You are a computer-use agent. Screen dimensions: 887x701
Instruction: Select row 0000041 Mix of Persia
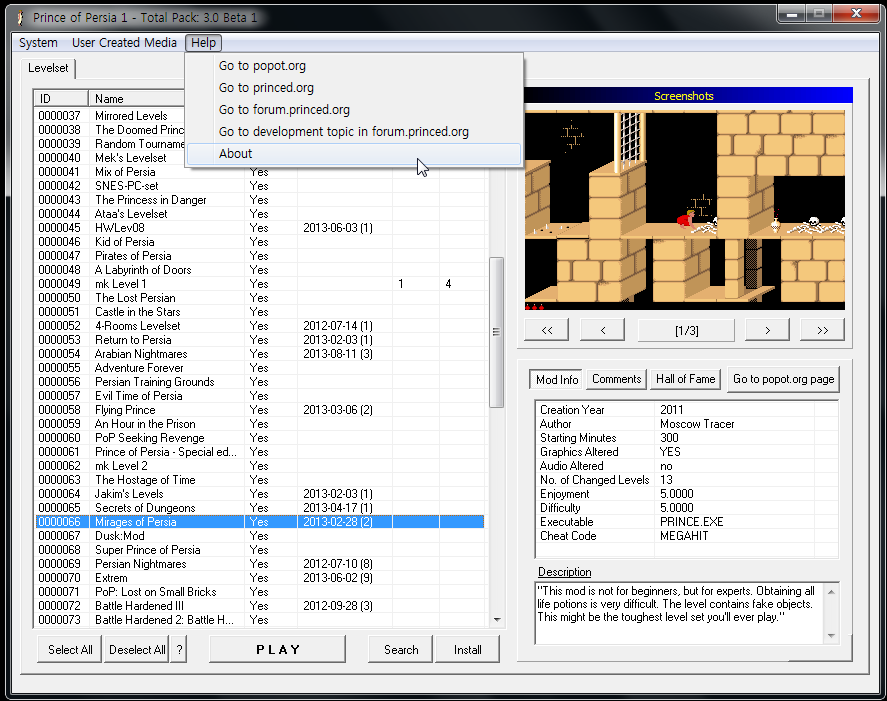pyautogui.click(x=260, y=171)
